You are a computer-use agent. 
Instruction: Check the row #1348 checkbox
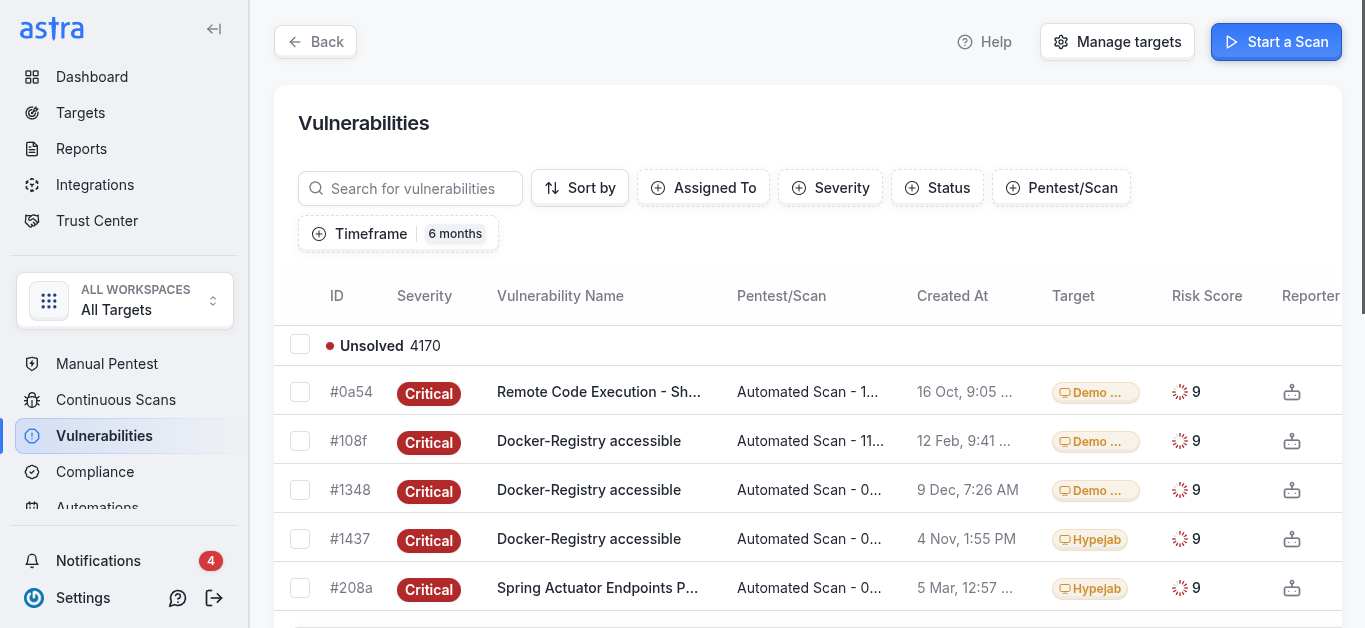click(300, 490)
